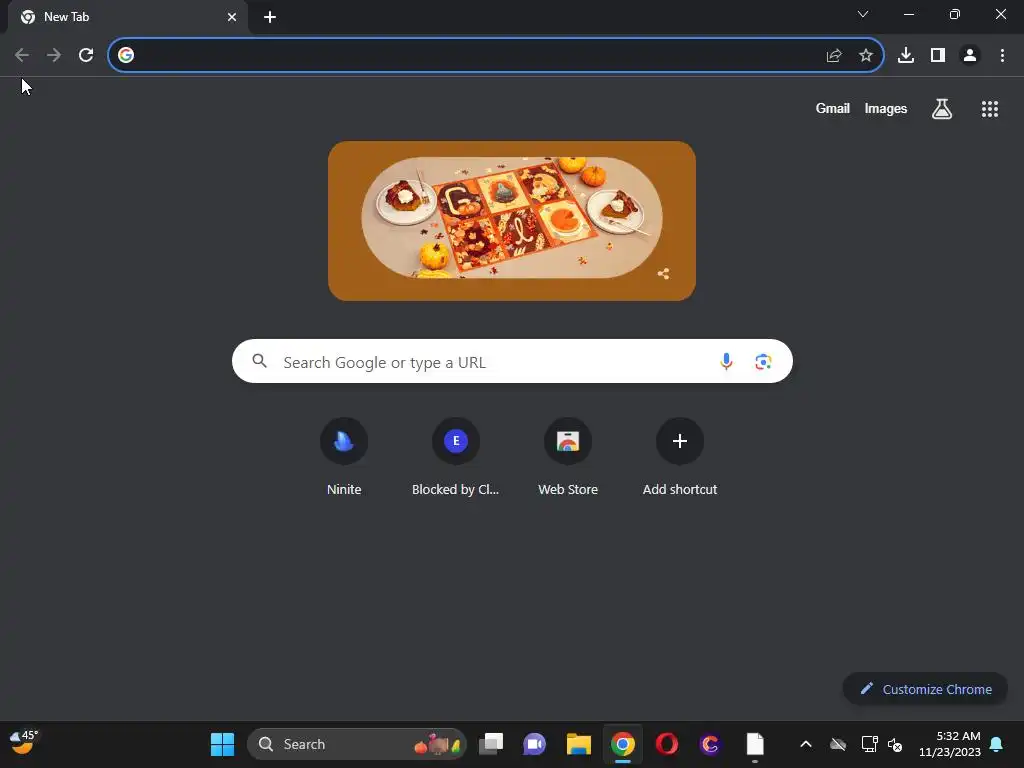
Task: Open the Images link
Action: pos(886,108)
